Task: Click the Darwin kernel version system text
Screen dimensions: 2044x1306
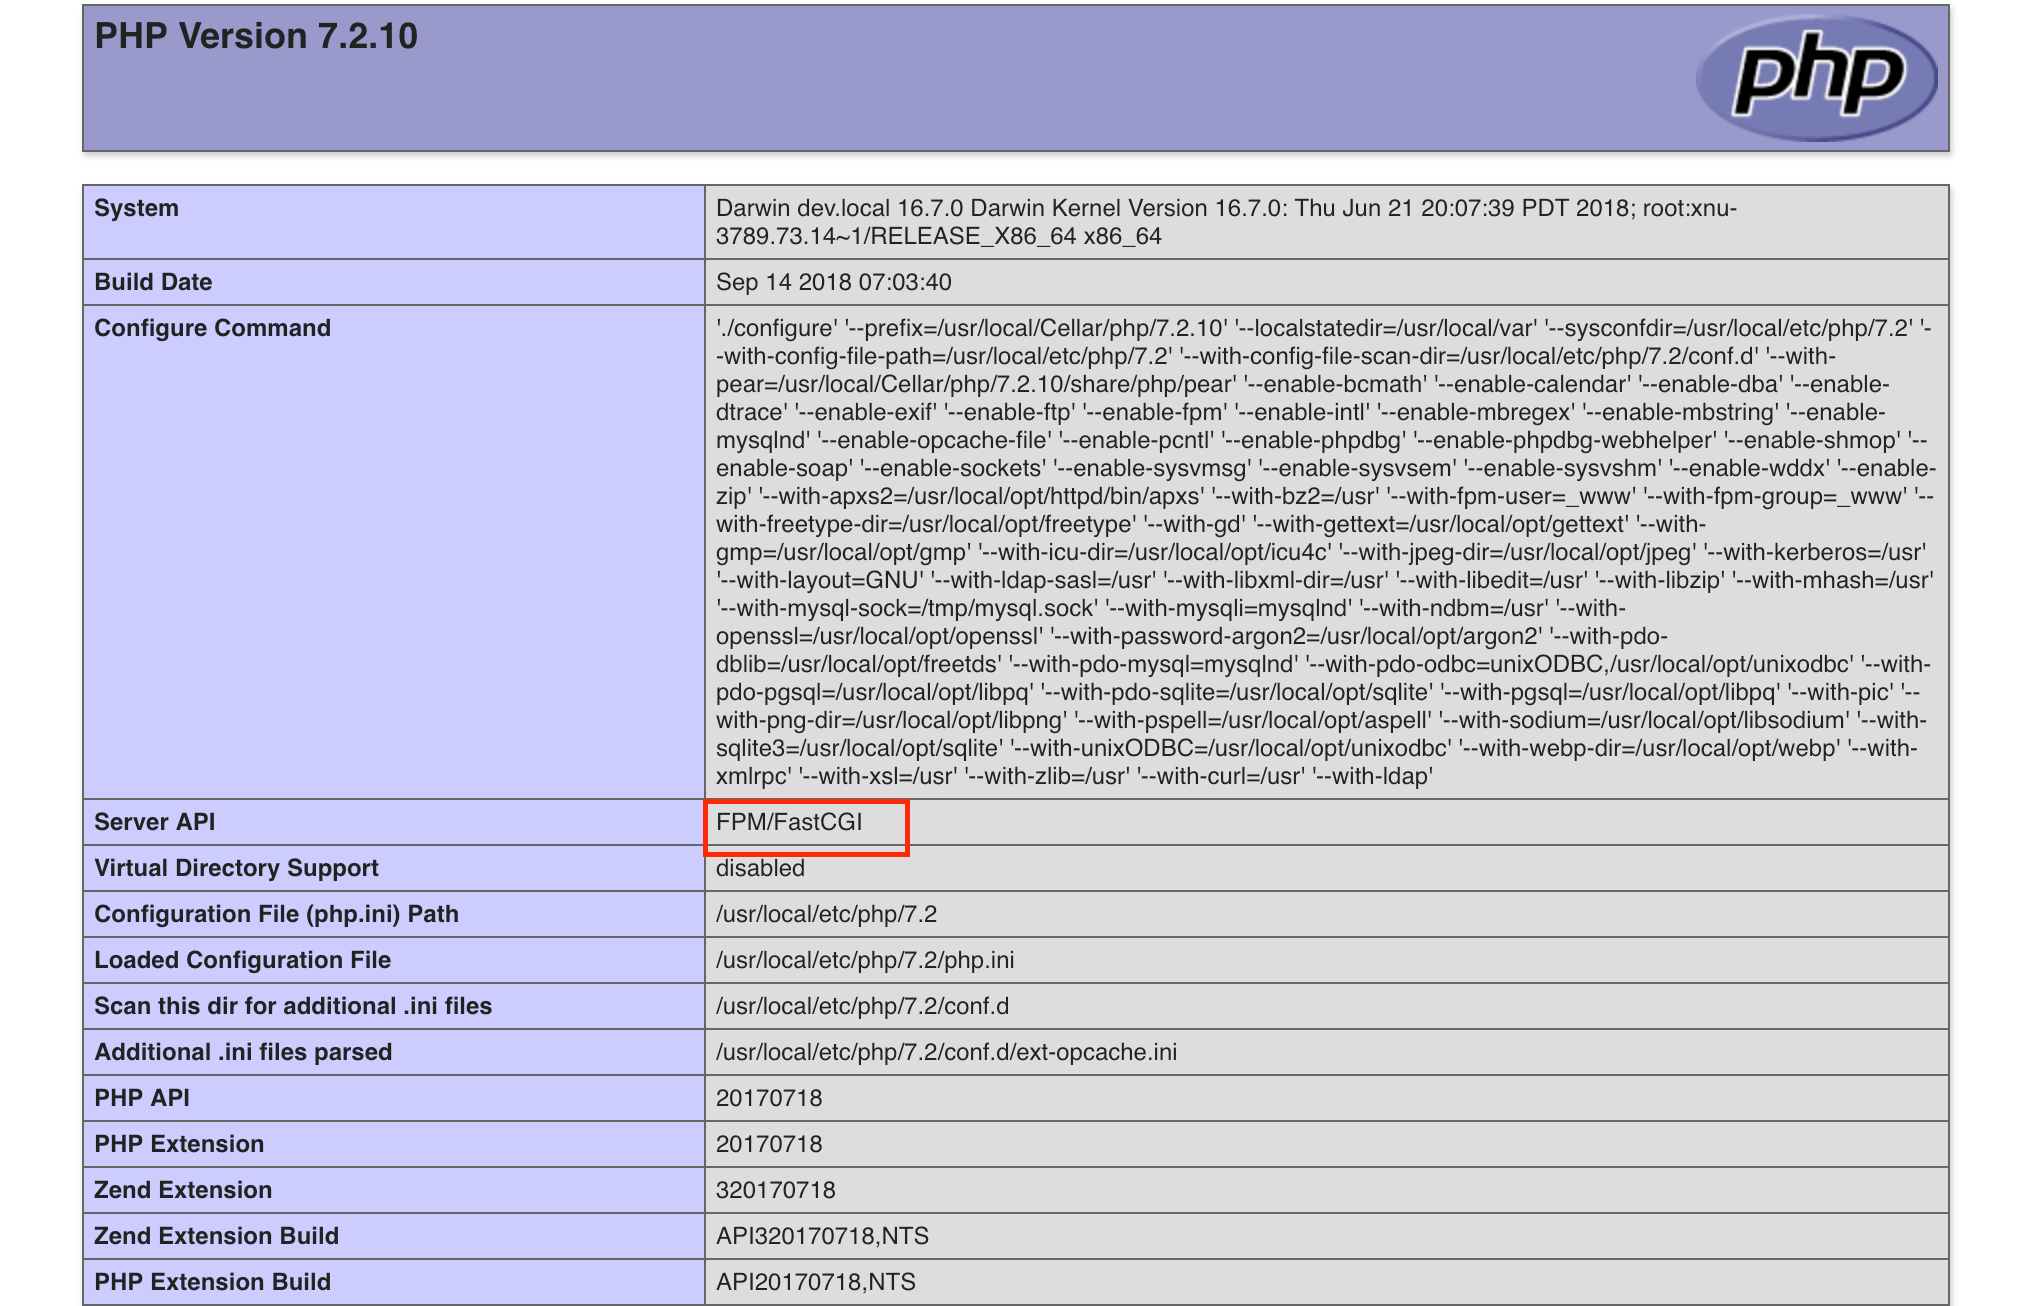Action: coord(1225,222)
